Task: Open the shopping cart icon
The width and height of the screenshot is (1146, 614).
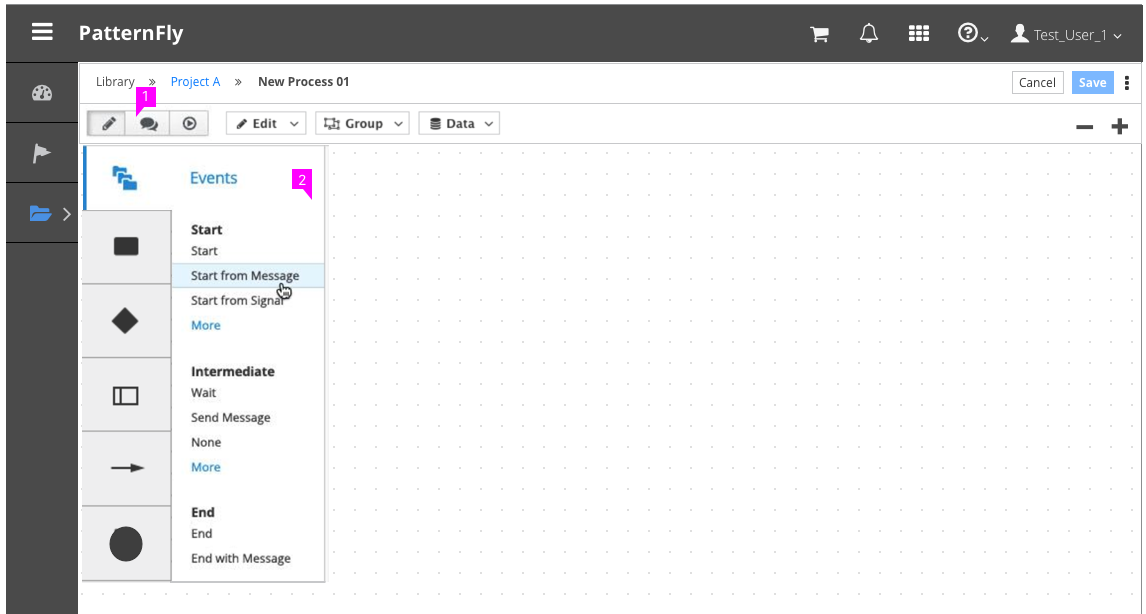Action: pyautogui.click(x=819, y=34)
